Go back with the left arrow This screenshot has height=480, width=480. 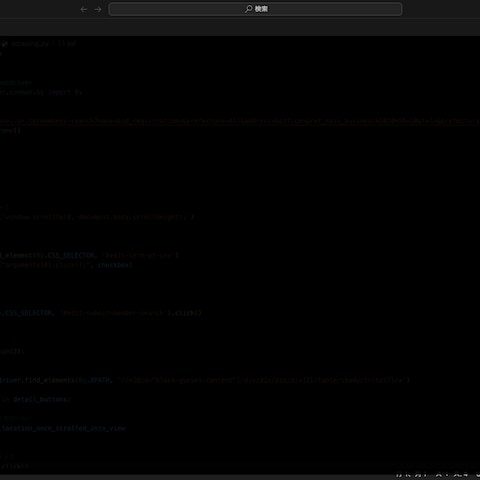pos(84,9)
